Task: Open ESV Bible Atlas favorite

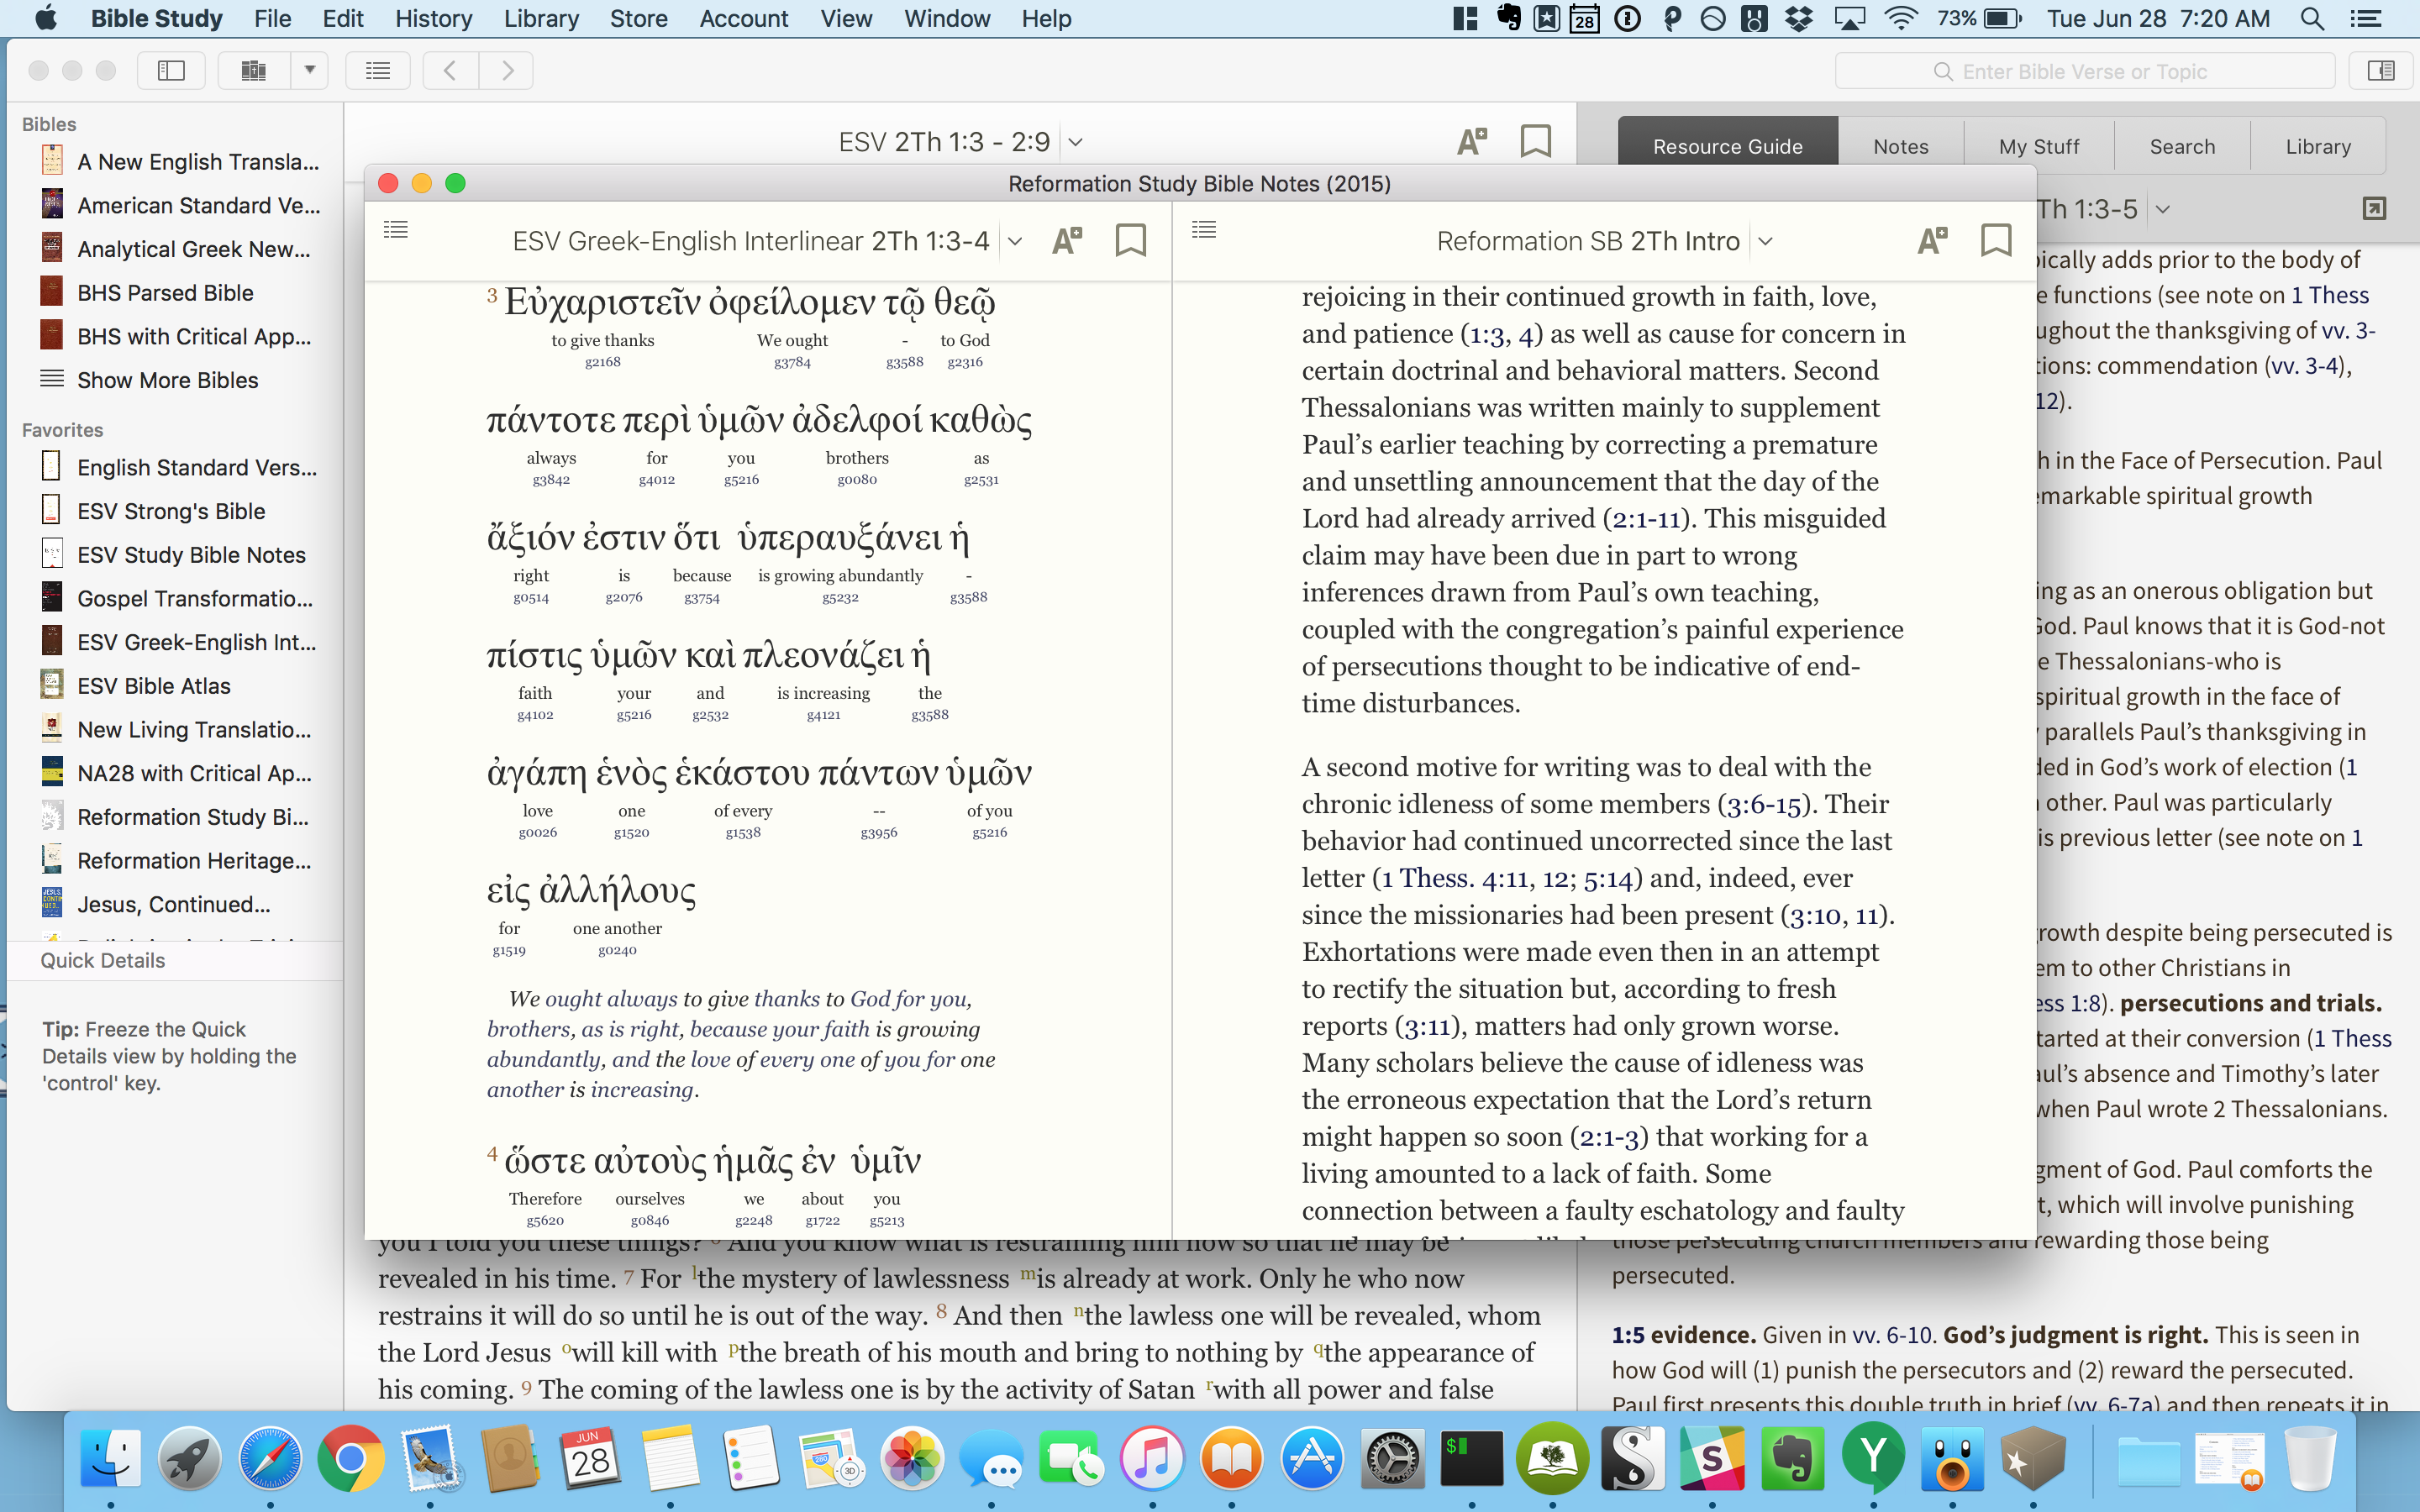Action: coord(136,686)
